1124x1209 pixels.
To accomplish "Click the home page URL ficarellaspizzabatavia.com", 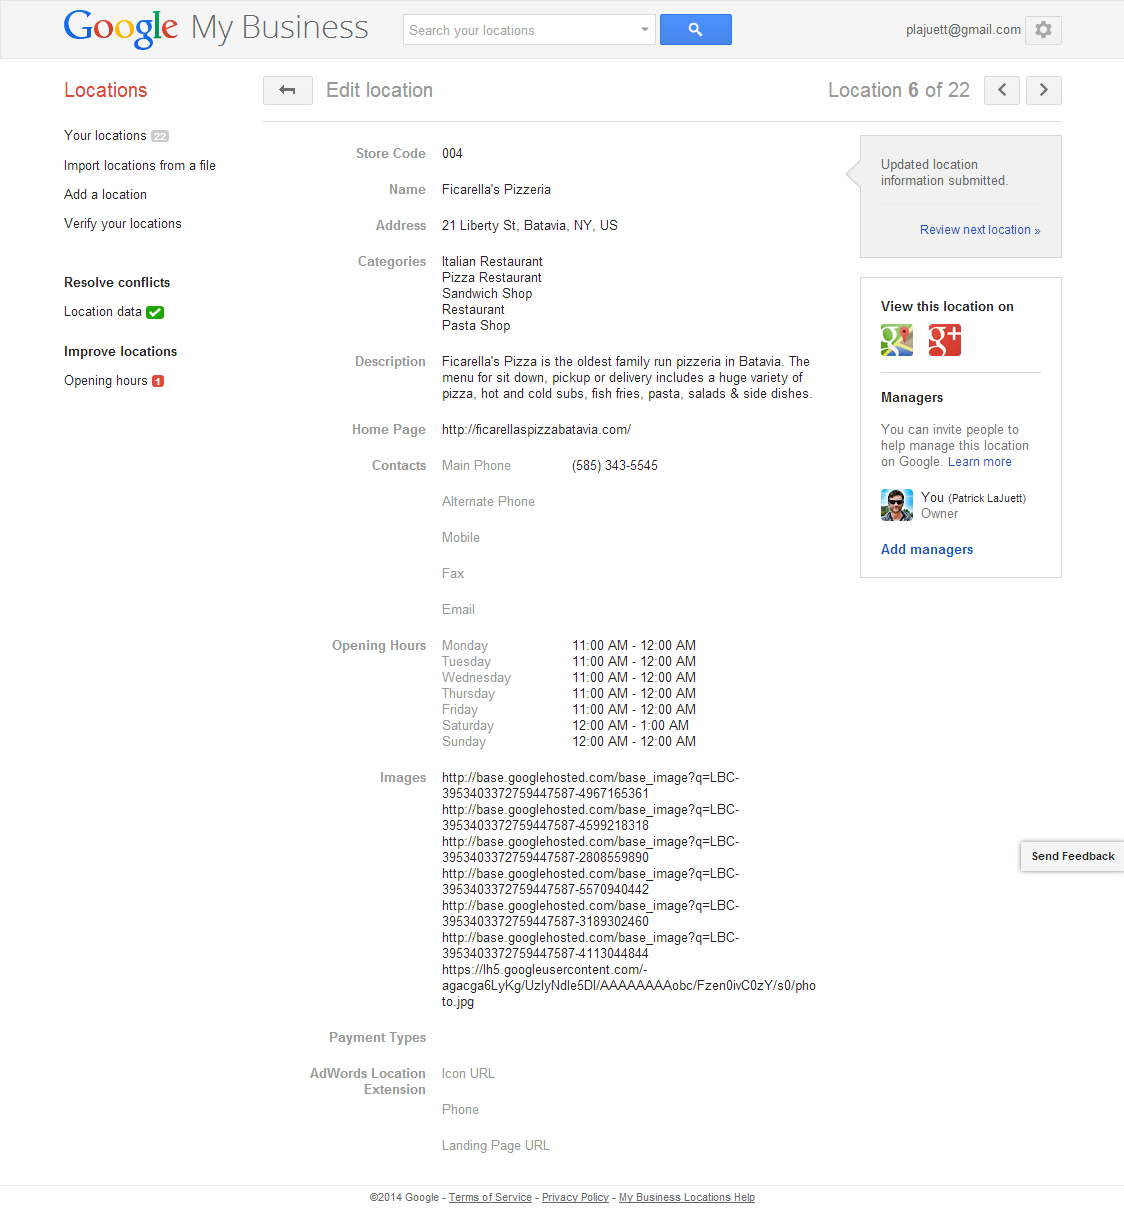I will click(x=536, y=429).
